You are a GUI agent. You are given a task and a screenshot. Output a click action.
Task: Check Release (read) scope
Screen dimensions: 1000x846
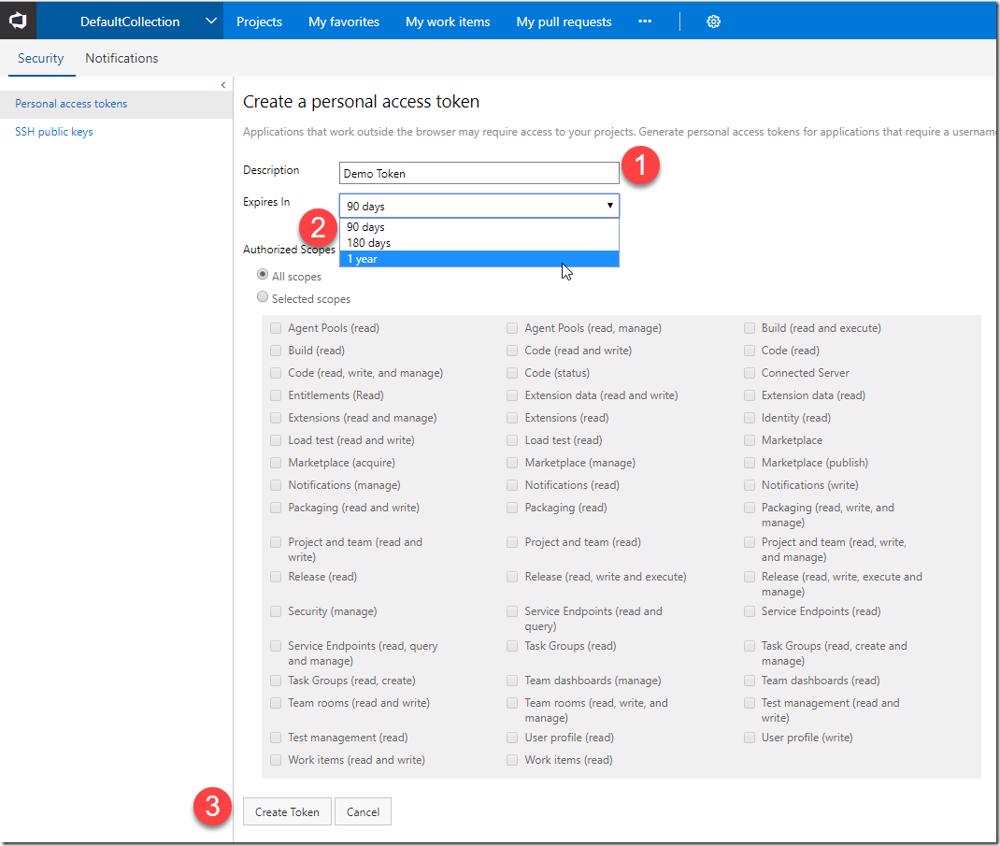coord(276,576)
